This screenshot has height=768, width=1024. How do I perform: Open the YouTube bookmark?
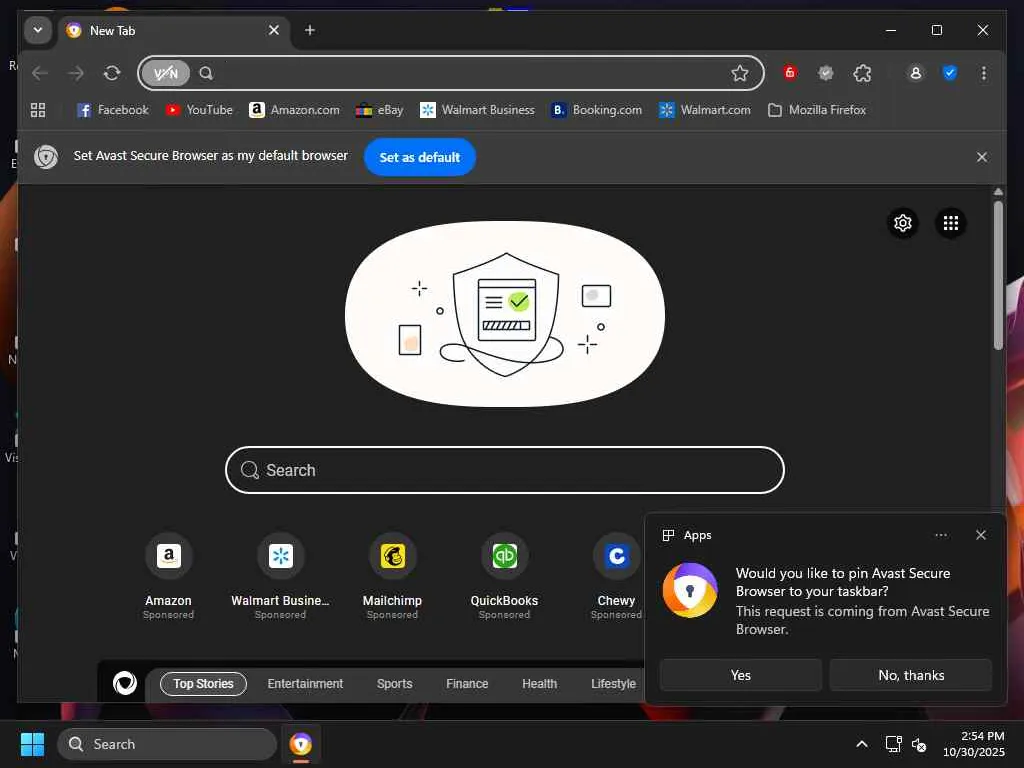199,110
